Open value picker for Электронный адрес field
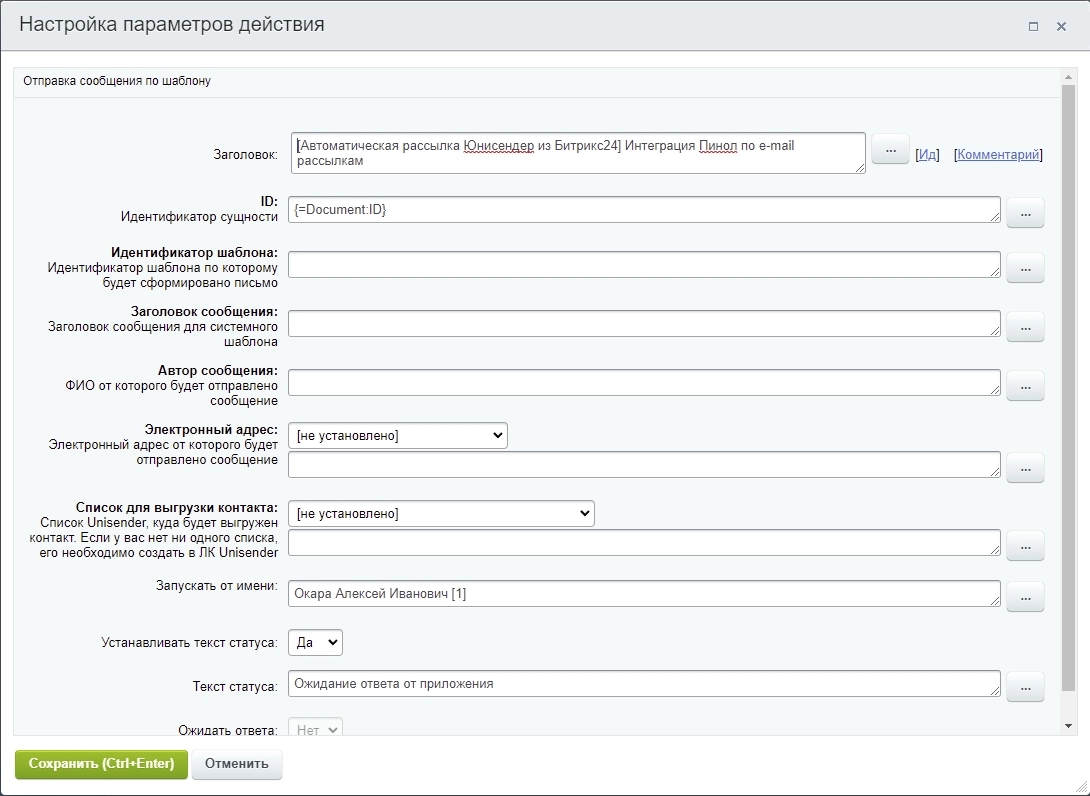Viewport: 1090px width, 796px height. [1025, 467]
